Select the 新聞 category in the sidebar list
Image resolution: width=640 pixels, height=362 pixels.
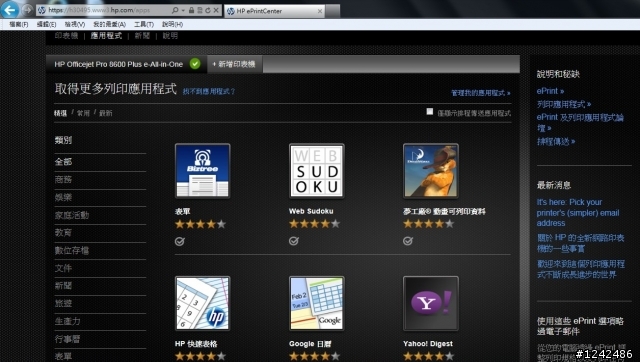tap(63, 286)
